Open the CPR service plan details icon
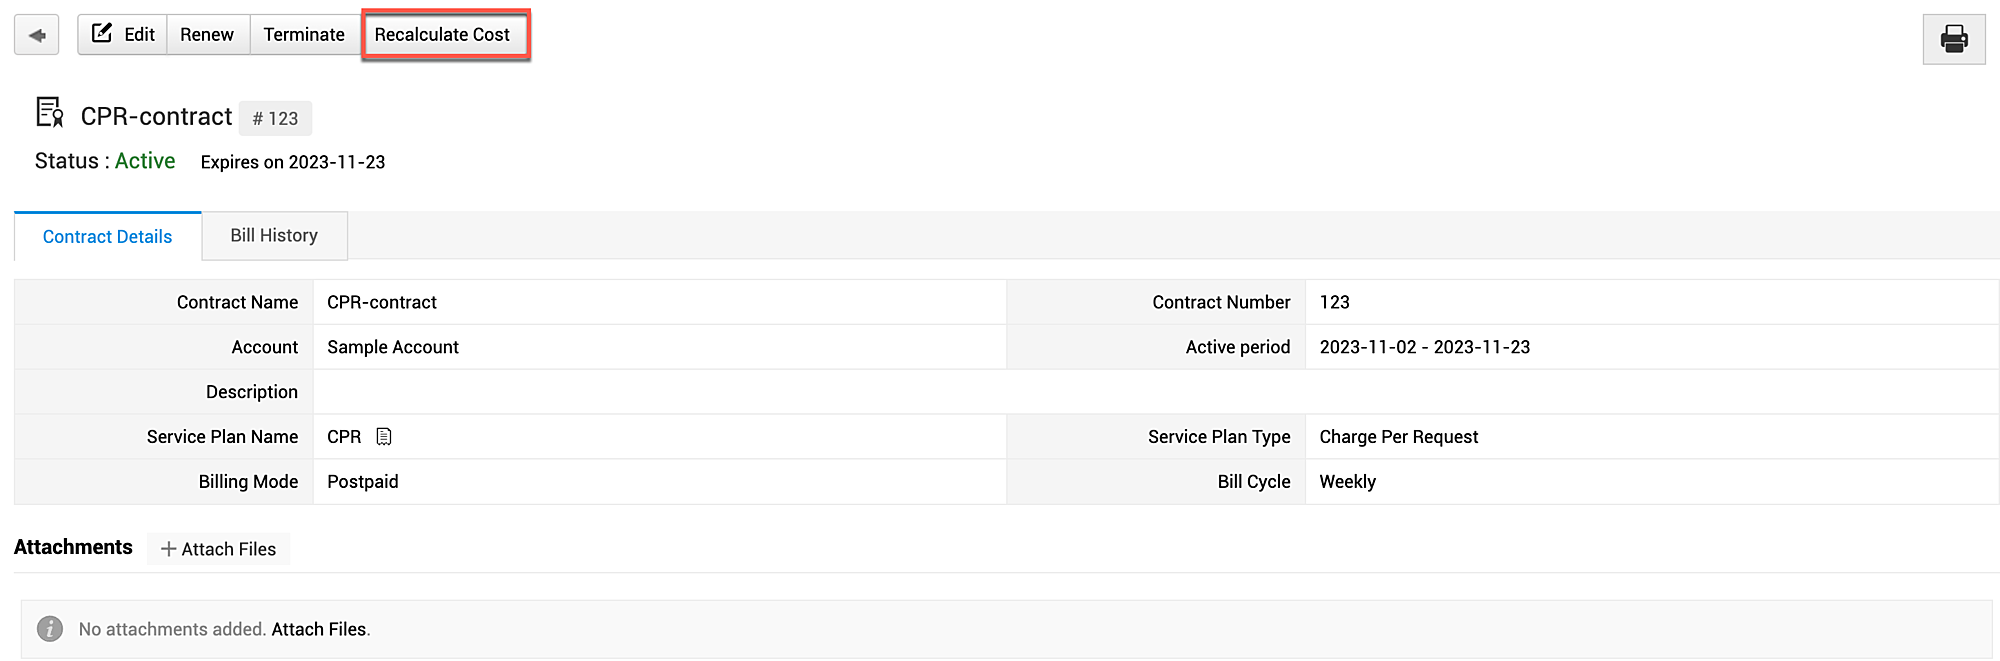Image resolution: width=2000 pixels, height=661 pixels. coord(384,437)
